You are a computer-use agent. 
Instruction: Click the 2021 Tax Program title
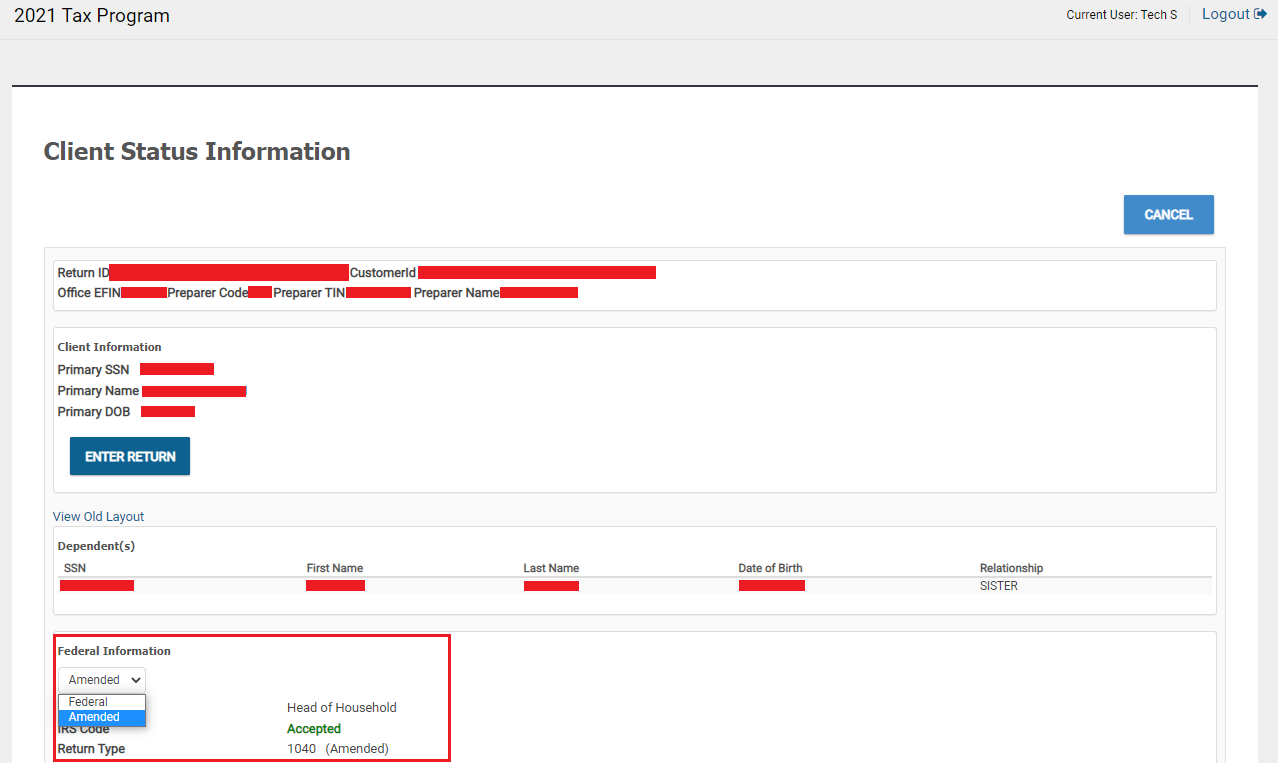pos(92,16)
